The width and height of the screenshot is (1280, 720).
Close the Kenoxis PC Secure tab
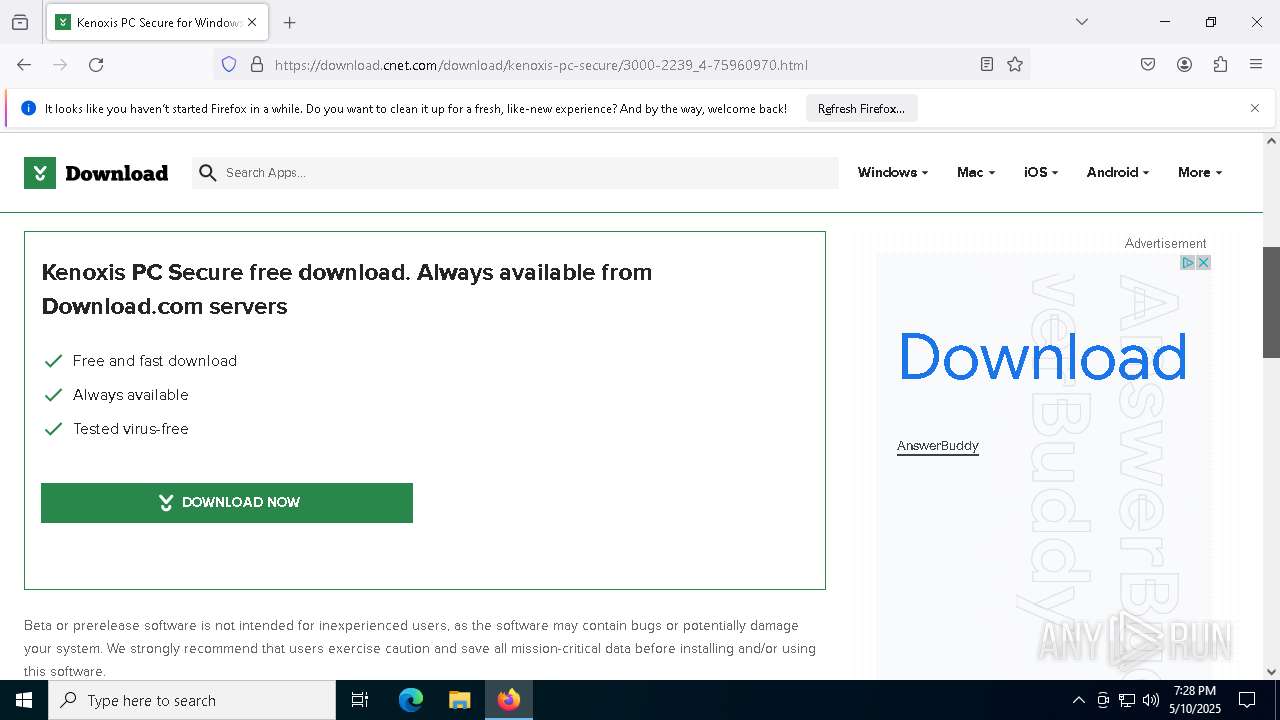tap(252, 22)
